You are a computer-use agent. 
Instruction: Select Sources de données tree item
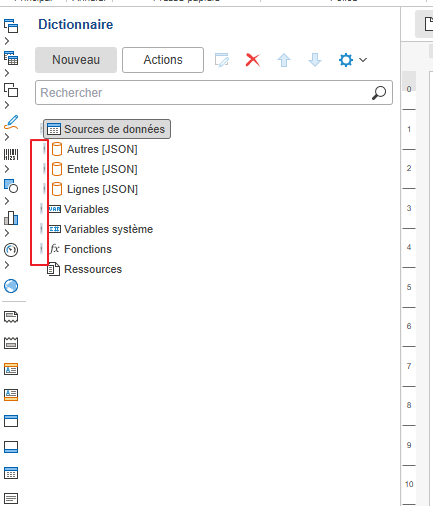click(107, 129)
